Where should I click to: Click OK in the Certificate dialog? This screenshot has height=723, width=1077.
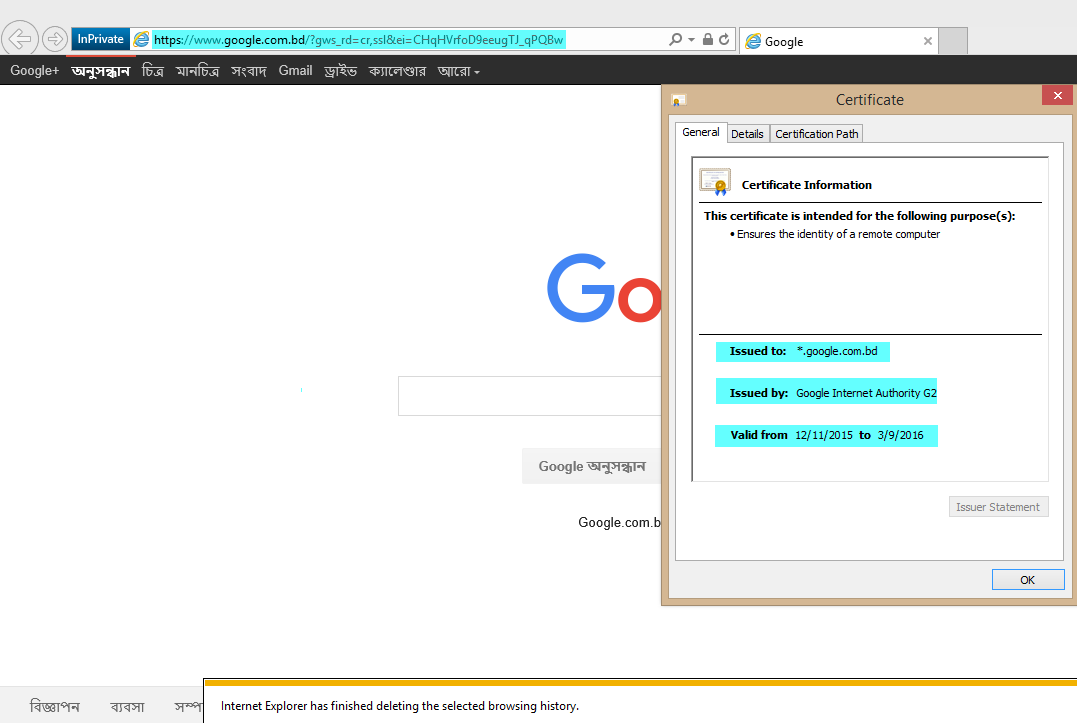point(1028,579)
